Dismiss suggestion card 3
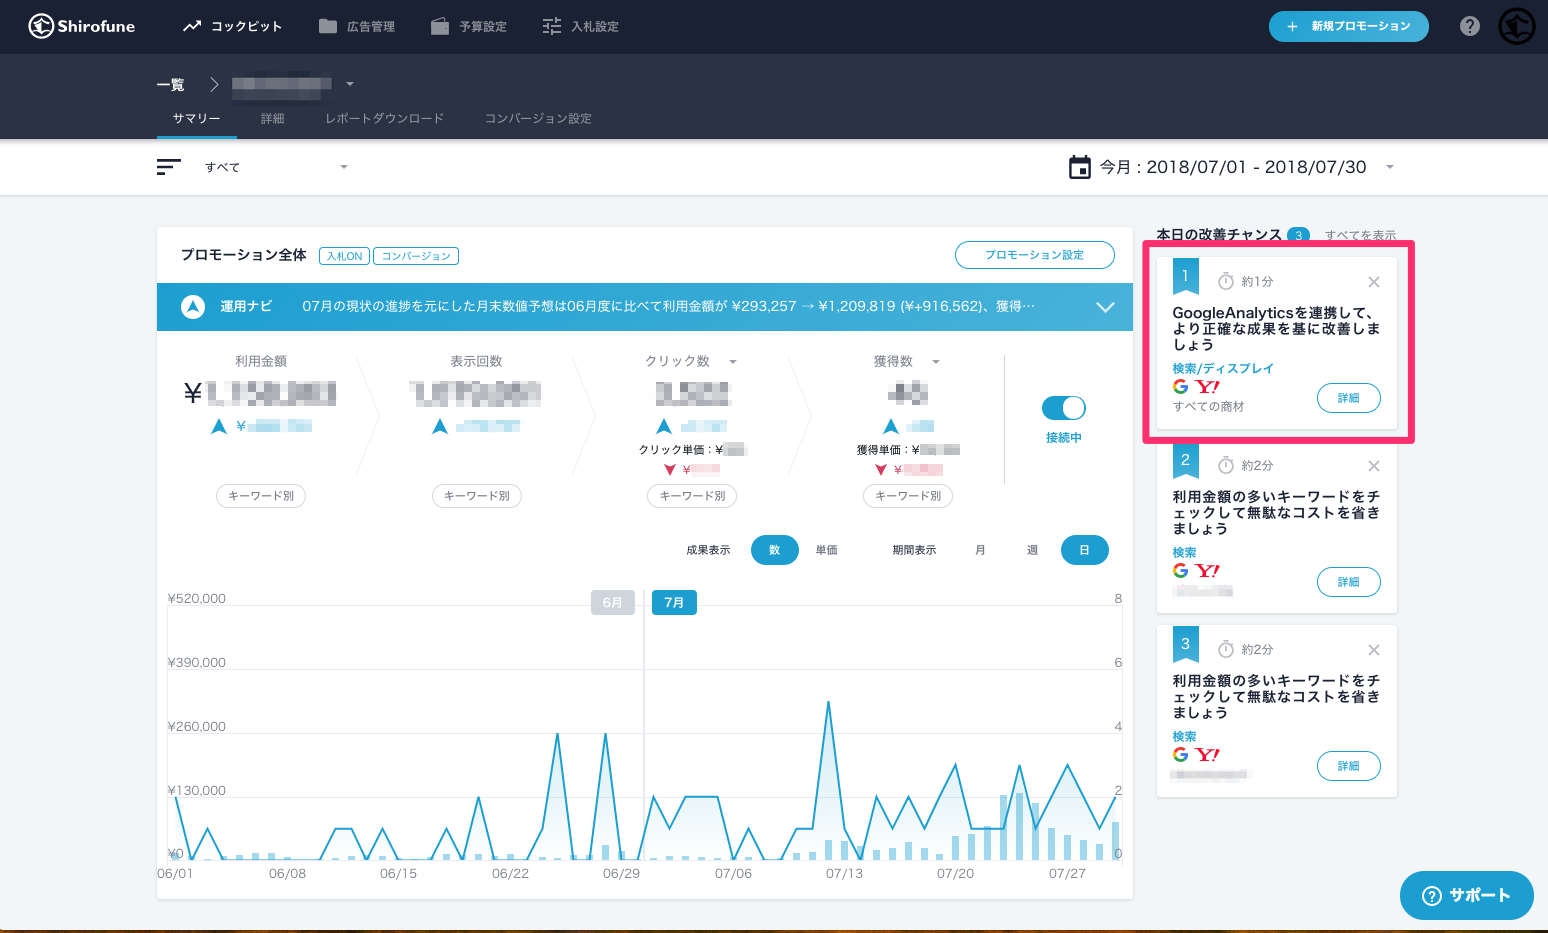Screen dimensions: 1548x933 [1374, 650]
